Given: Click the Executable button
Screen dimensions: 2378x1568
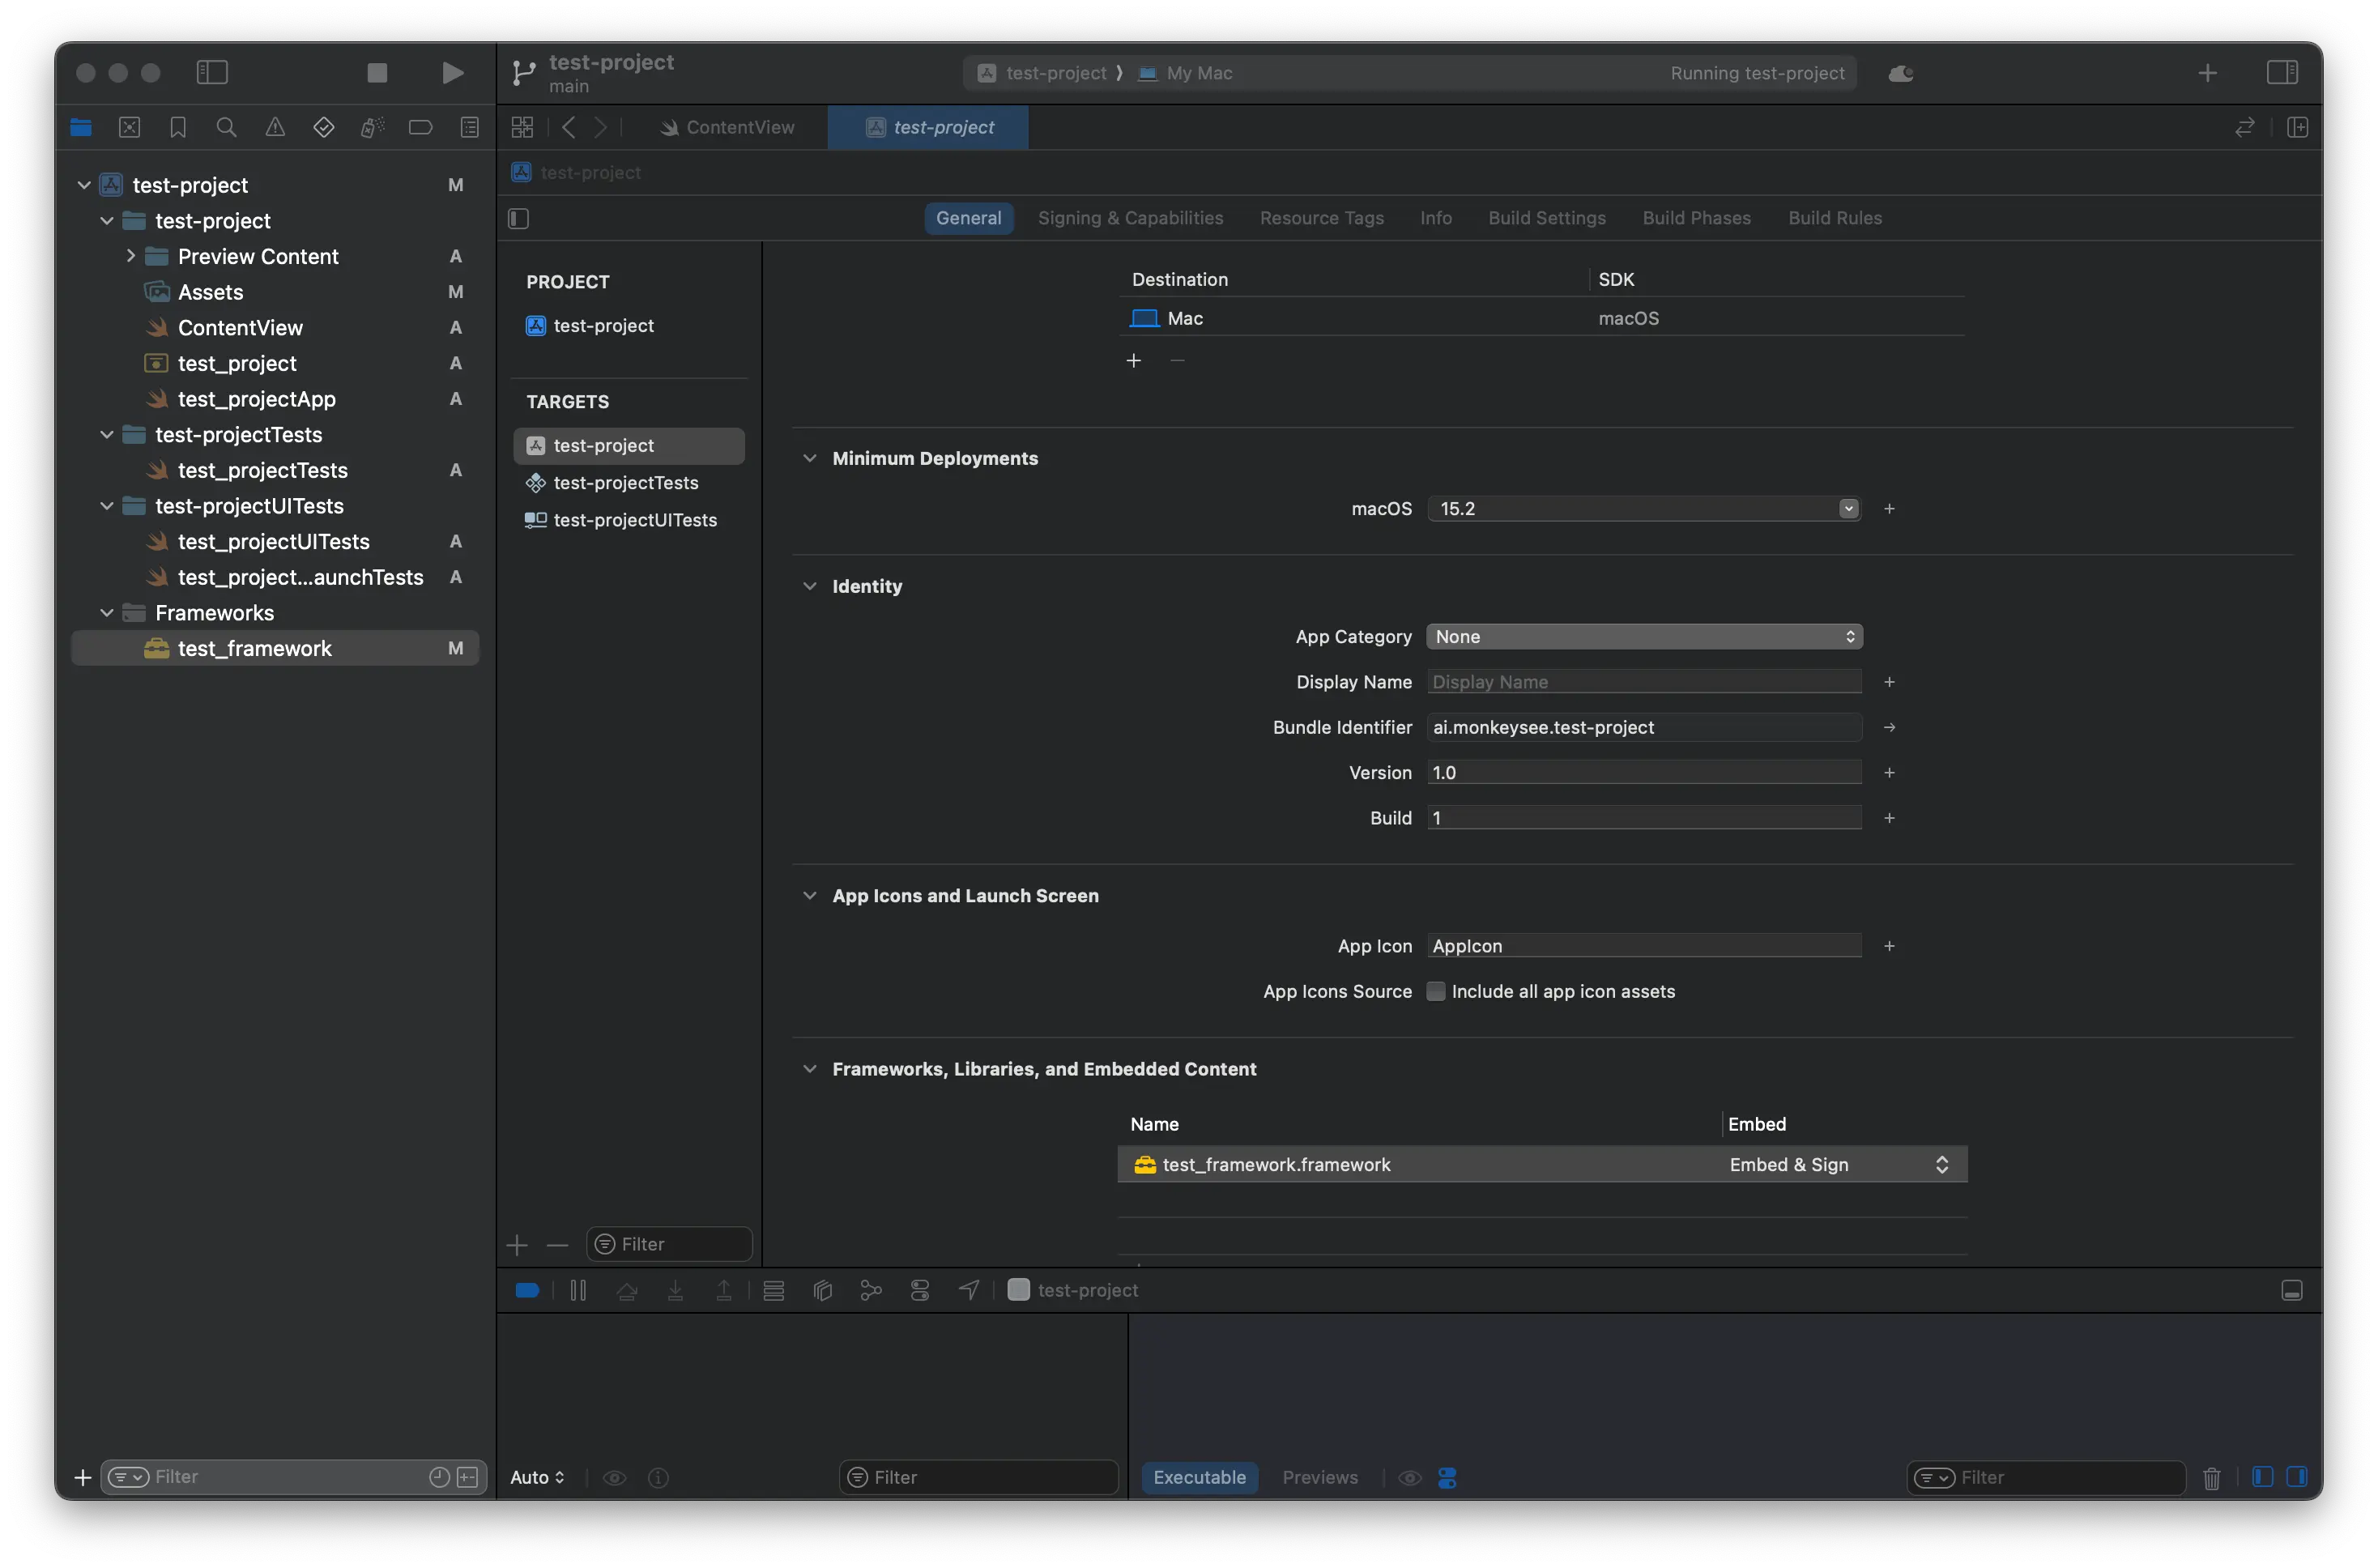Looking at the screenshot, I should click(x=1199, y=1477).
